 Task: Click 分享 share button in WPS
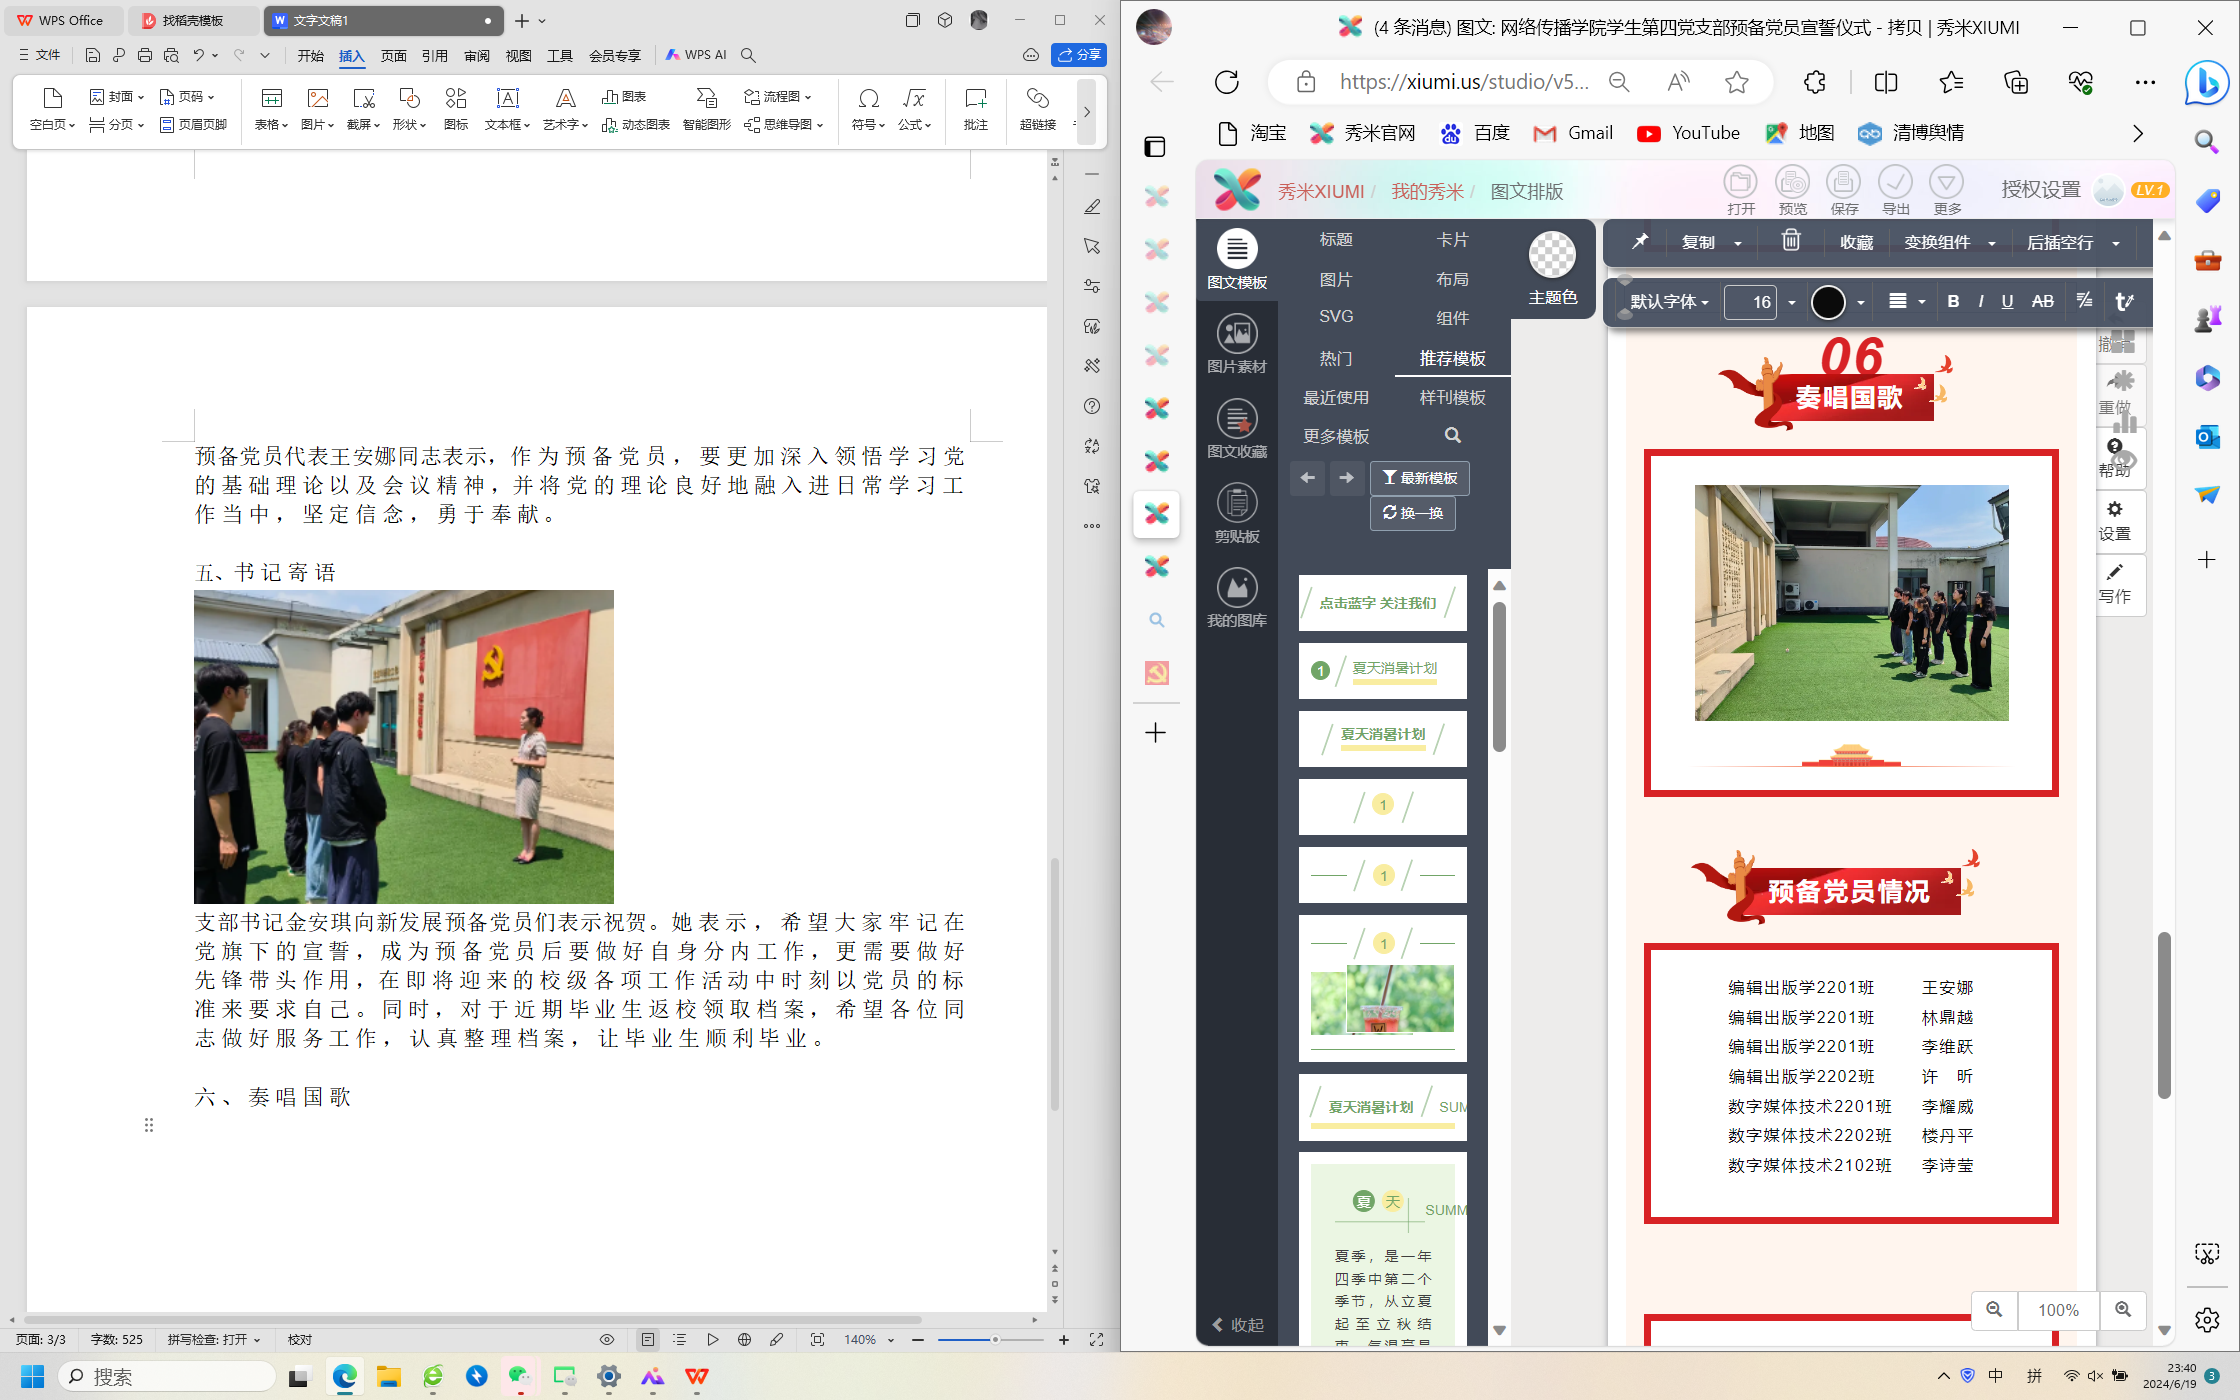click(1079, 55)
